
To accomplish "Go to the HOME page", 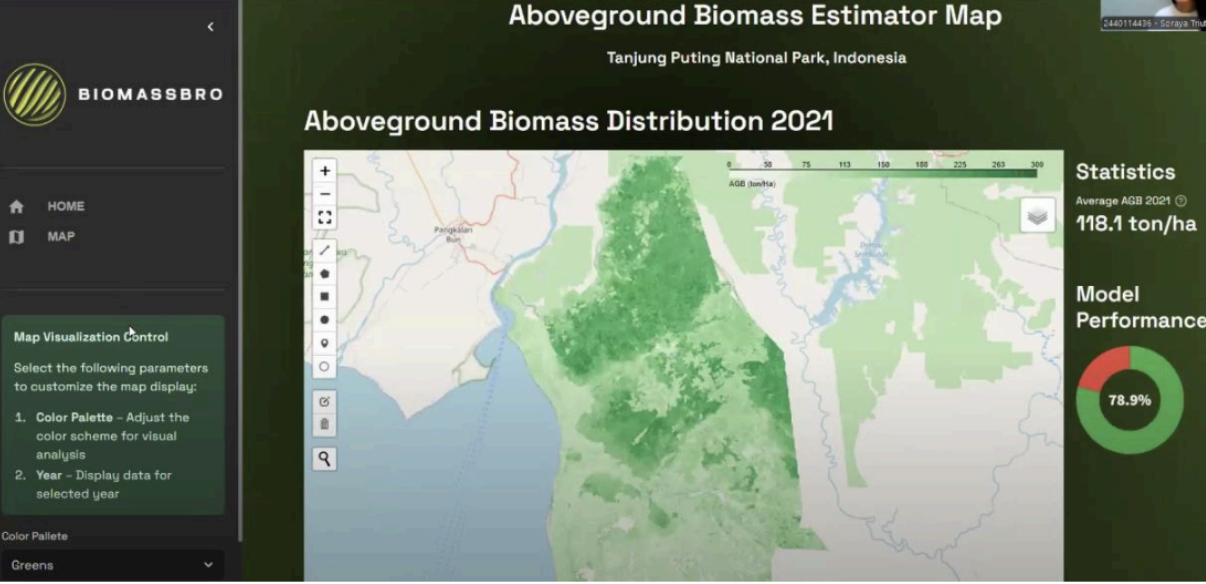I will 66,207.
